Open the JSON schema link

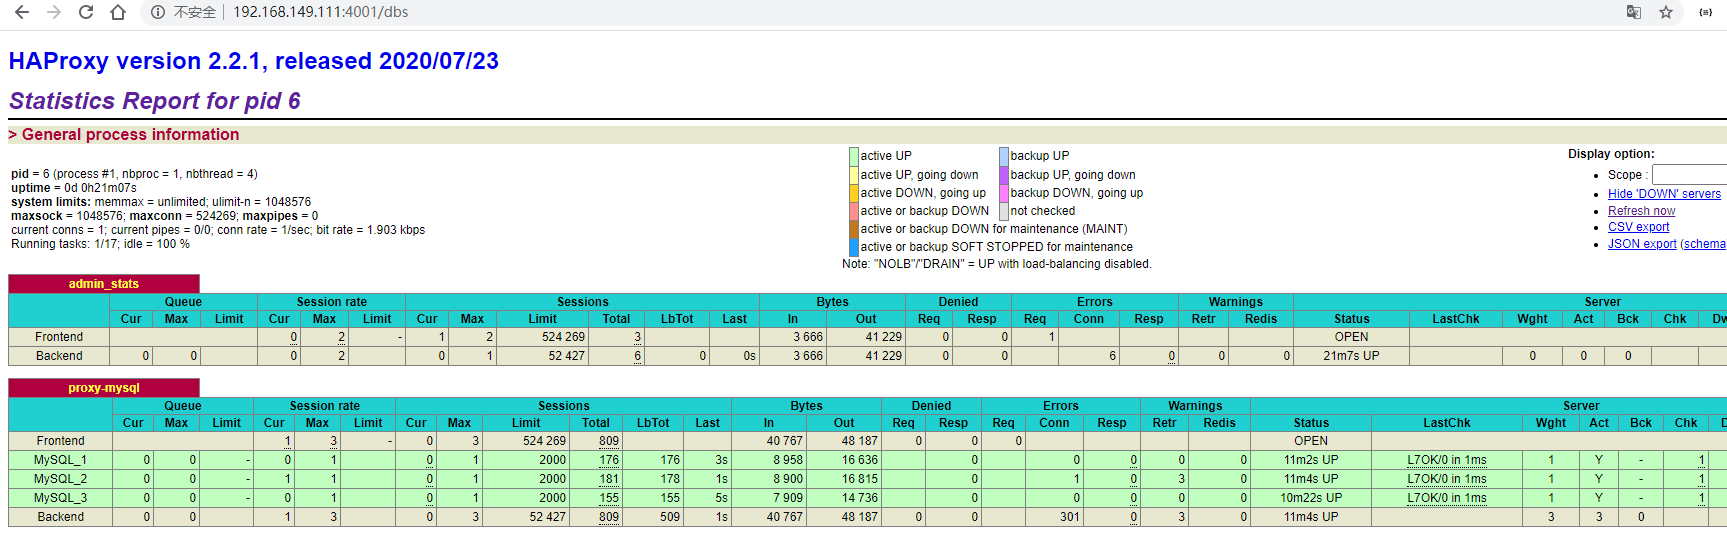pyautogui.click(x=1705, y=244)
